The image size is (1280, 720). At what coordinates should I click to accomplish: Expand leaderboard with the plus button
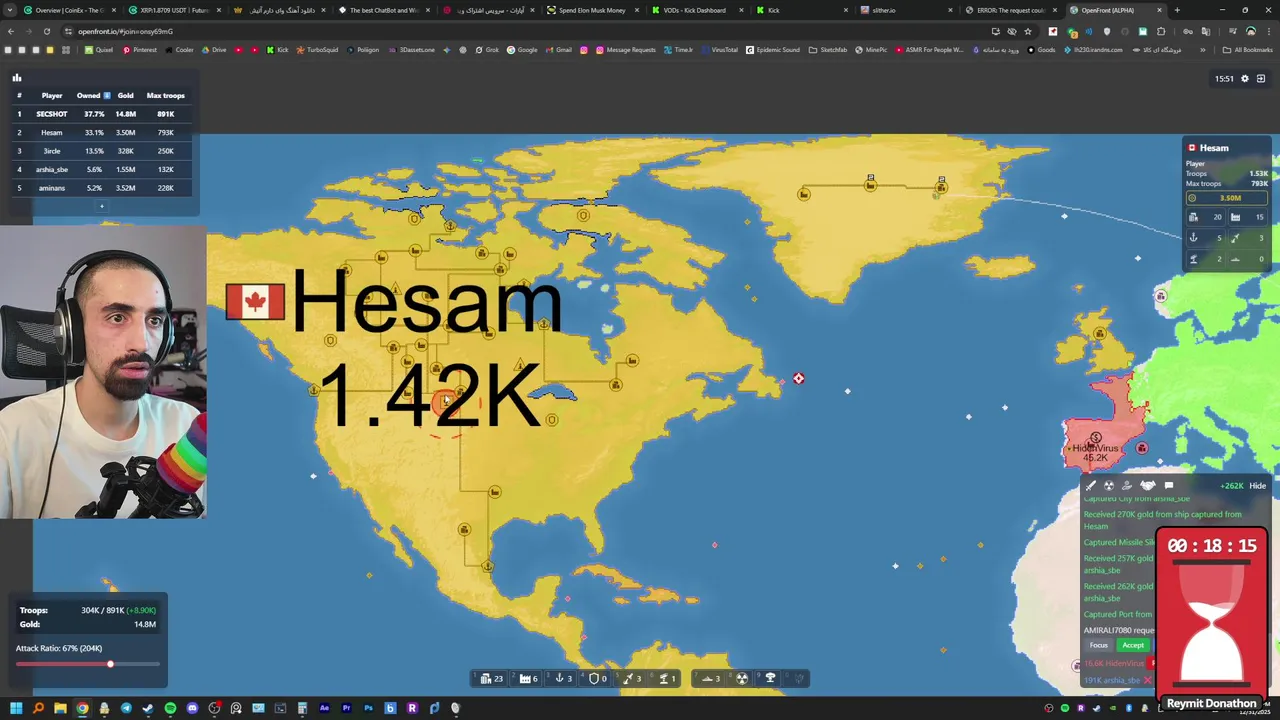[x=101, y=206]
